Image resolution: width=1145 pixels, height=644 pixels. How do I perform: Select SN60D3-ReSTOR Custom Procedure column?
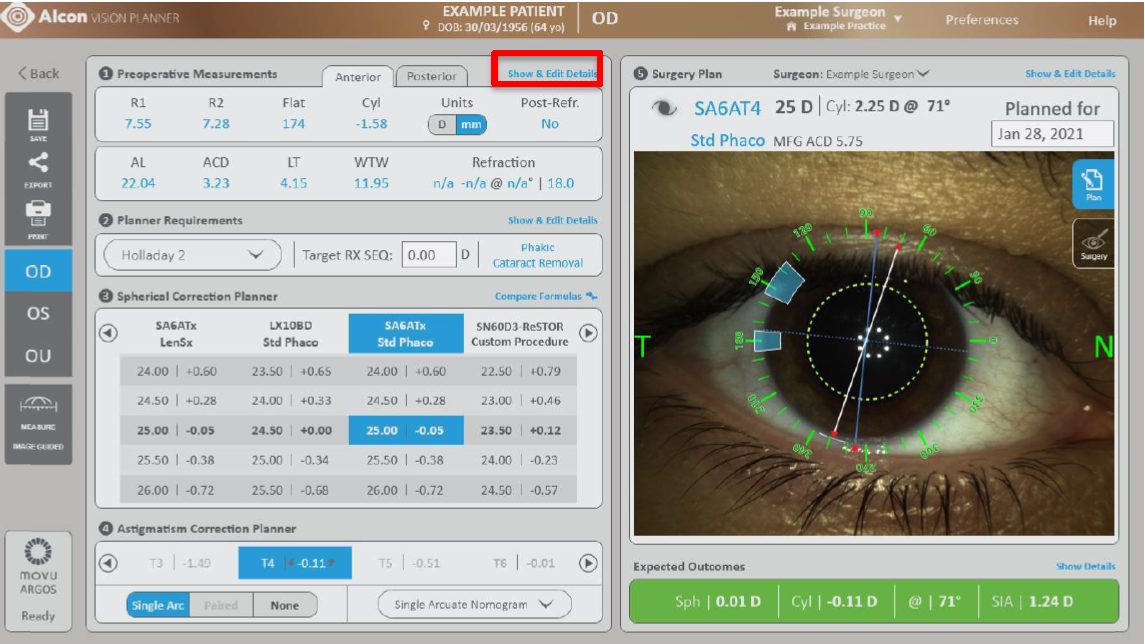click(520, 334)
